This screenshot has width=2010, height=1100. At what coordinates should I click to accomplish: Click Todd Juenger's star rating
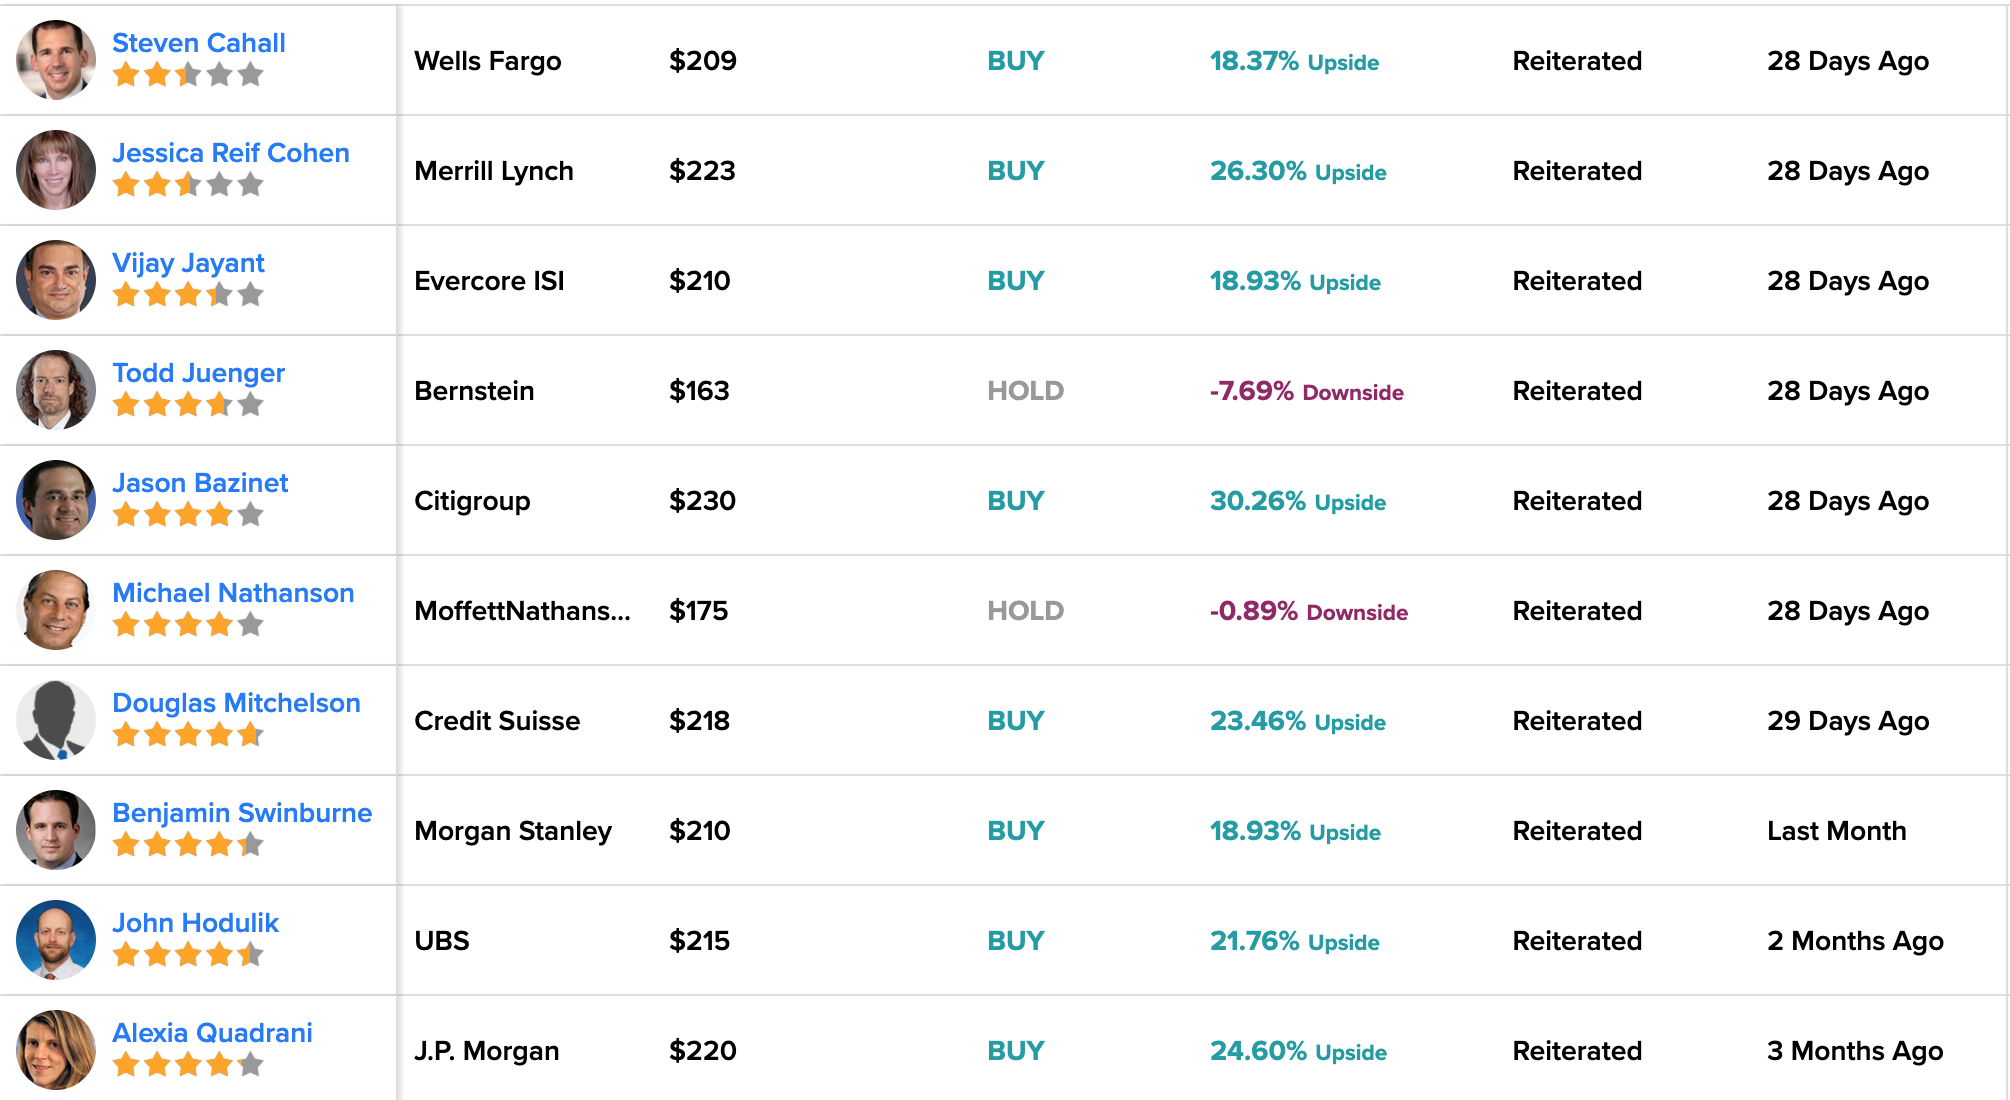click(187, 405)
